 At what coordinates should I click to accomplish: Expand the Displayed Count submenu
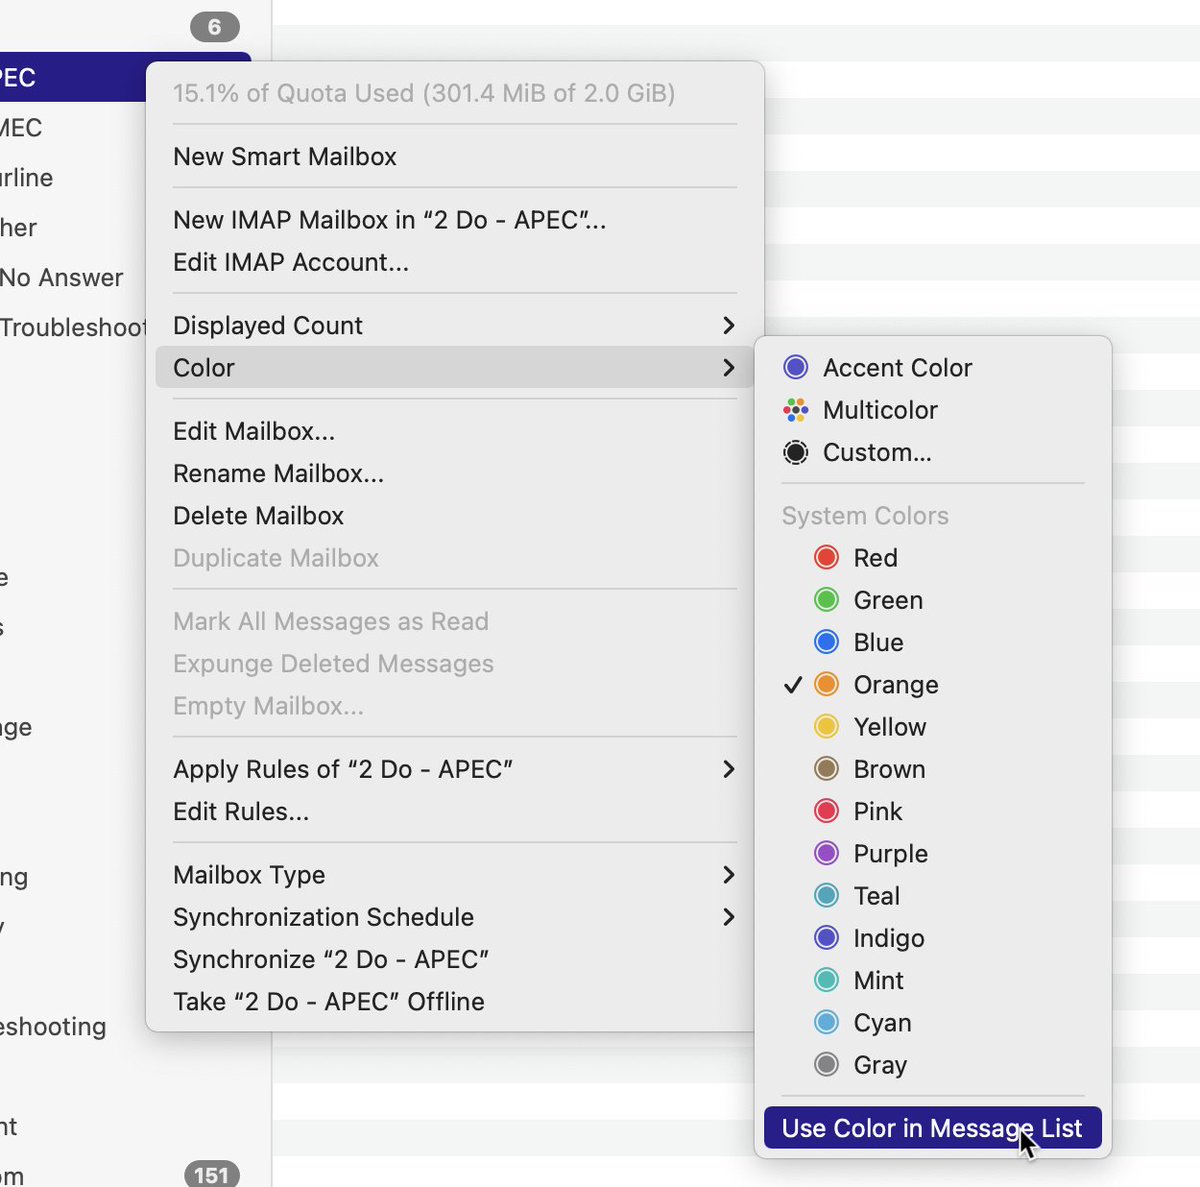coord(454,325)
